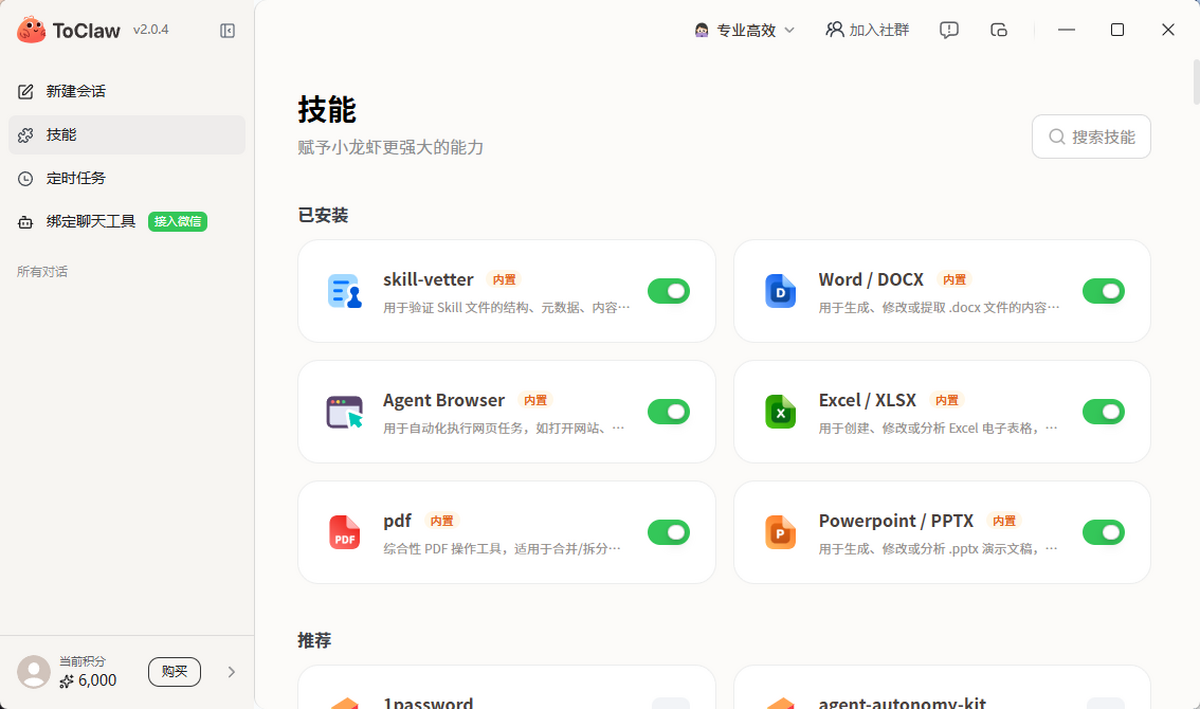Viewport: 1200px width, 709px height.
Task: Click the Powerpoint / PPTX skill icon
Action: click(x=780, y=532)
